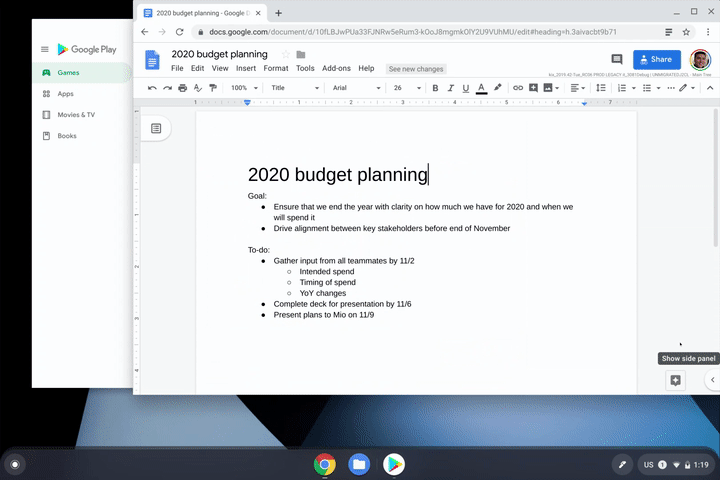720x480 pixels.
Task: Click the blue Share button
Action: click(x=656, y=60)
